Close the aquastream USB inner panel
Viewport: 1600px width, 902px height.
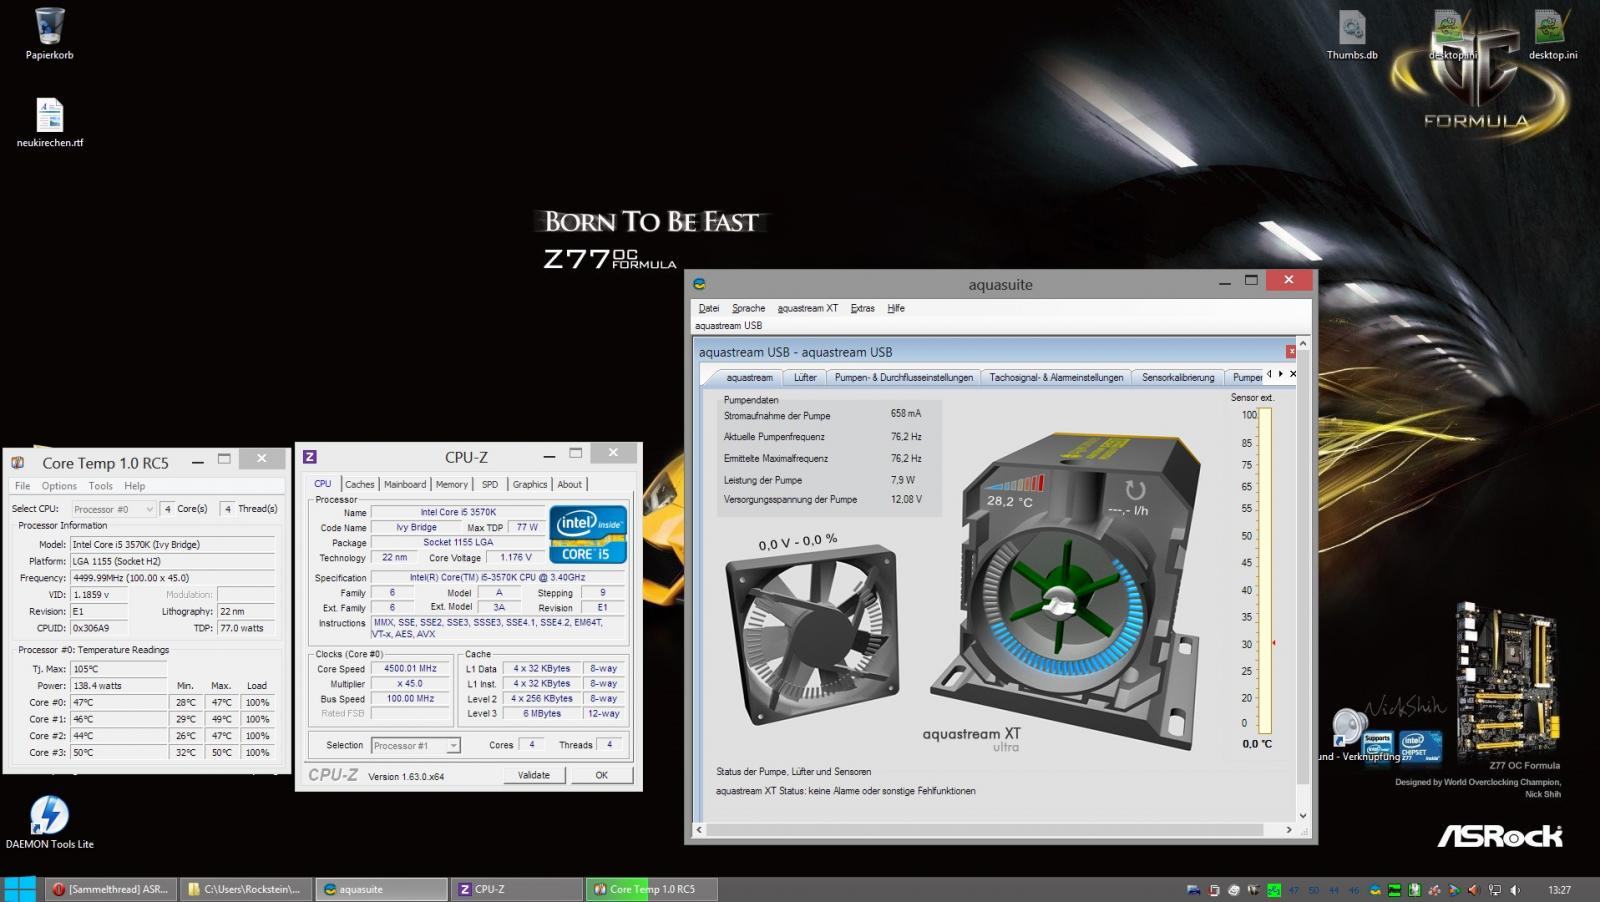[x=1291, y=351]
